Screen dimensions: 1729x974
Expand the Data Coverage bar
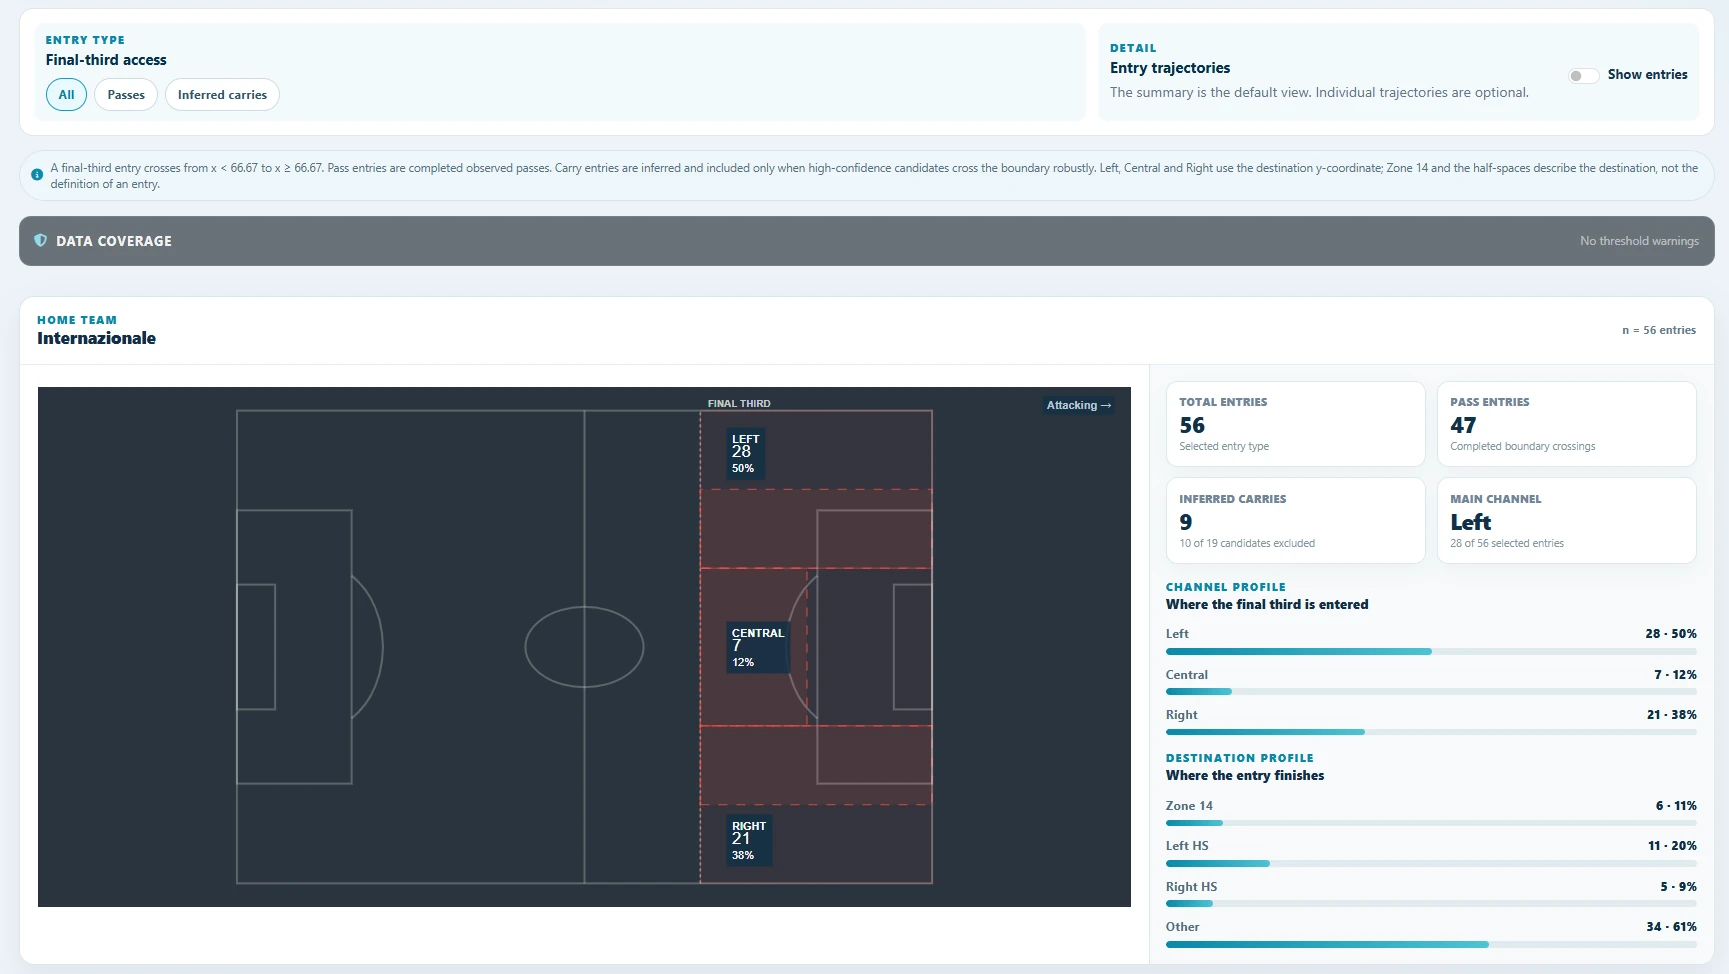tap(866, 241)
